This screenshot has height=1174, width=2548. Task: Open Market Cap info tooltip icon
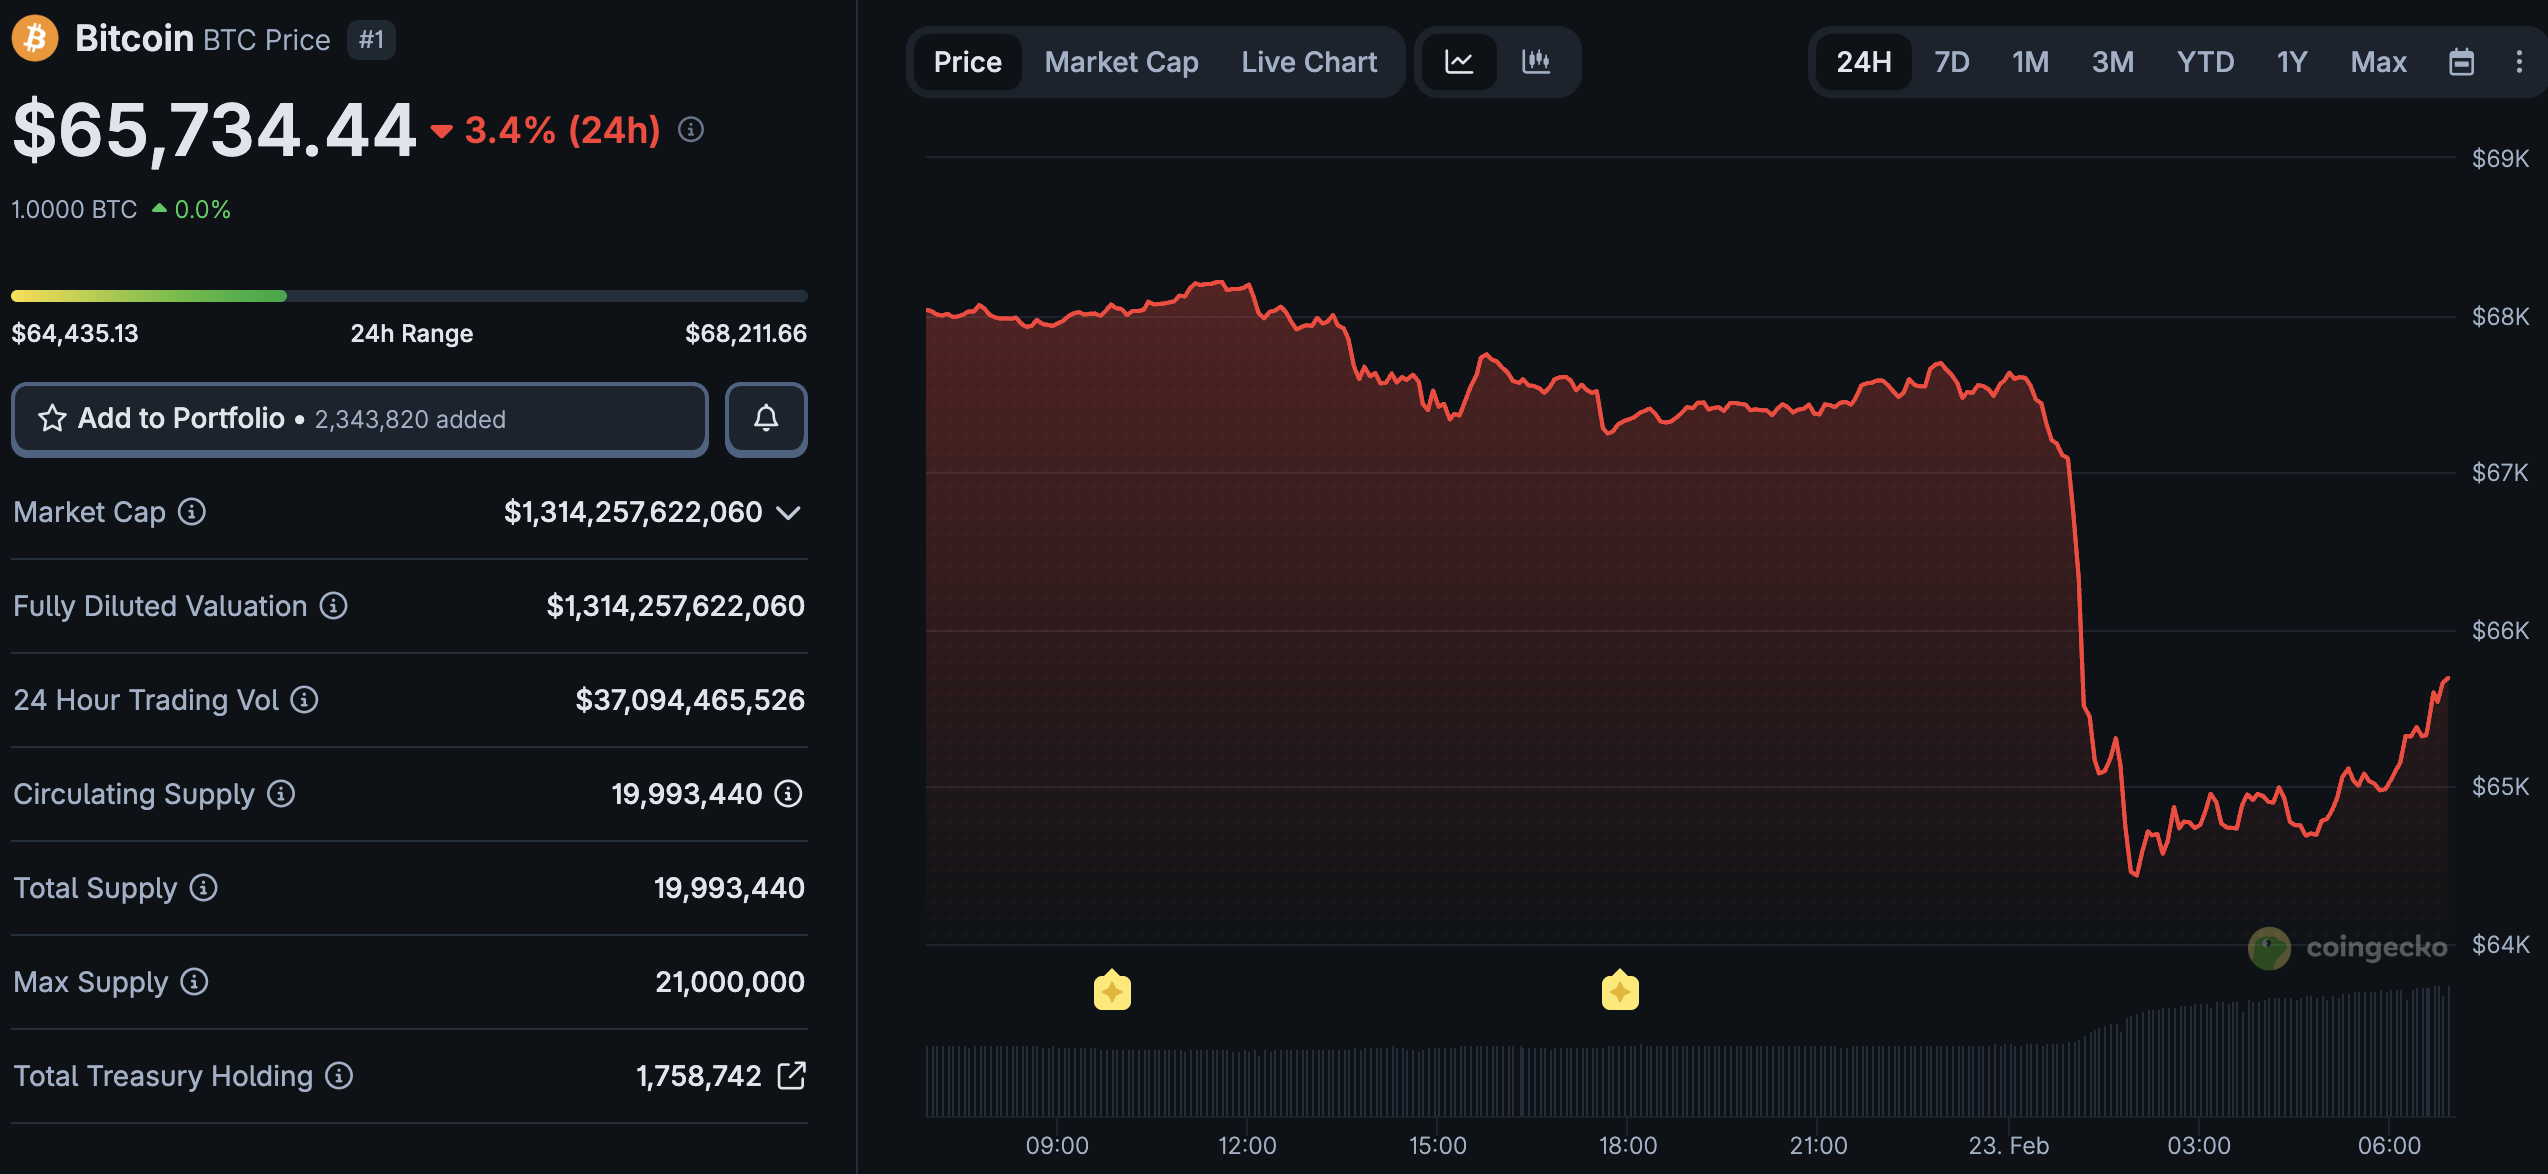192,512
